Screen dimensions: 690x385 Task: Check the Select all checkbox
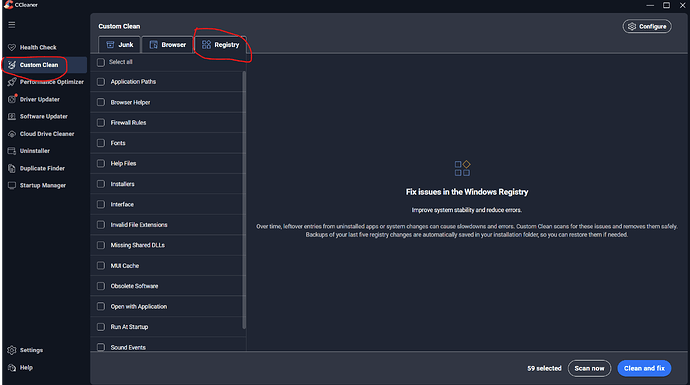click(x=101, y=62)
